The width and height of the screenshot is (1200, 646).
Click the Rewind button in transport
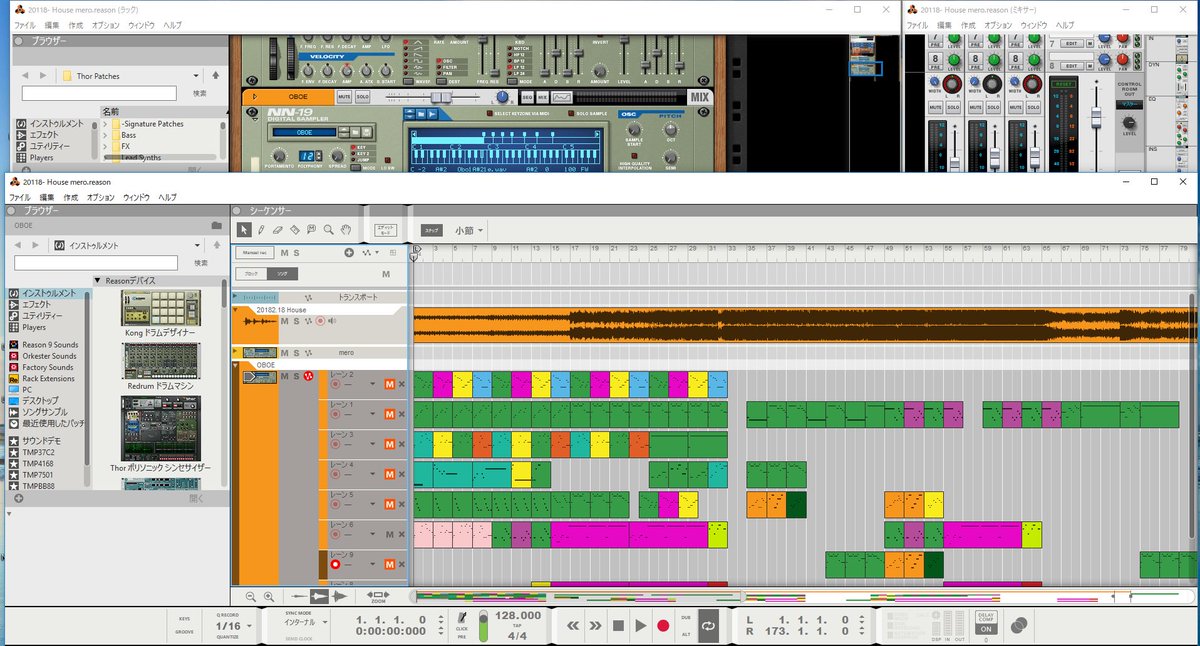574,625
